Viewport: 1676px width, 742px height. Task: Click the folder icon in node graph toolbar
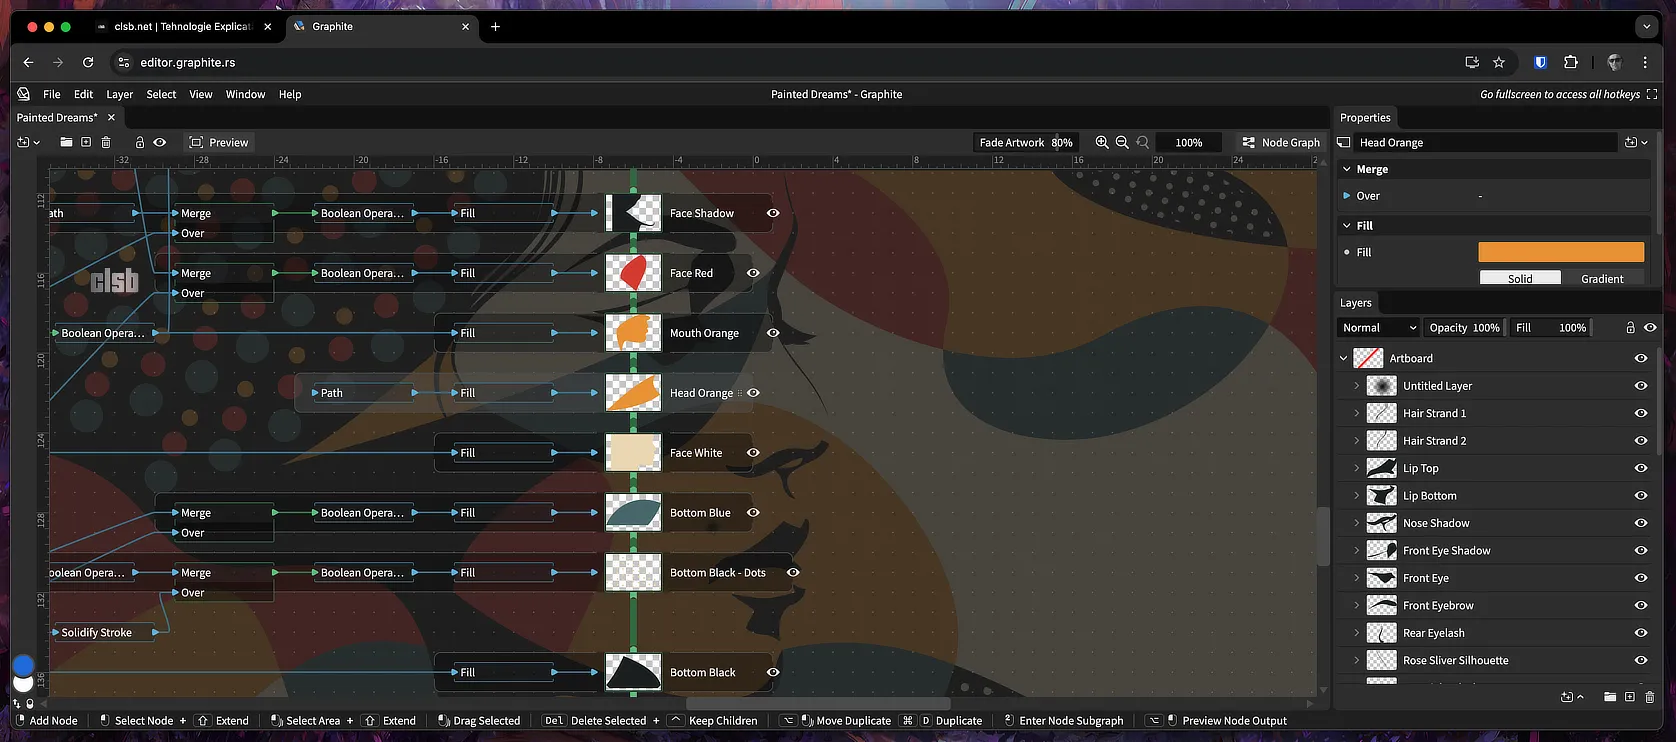tap(66, 142)
